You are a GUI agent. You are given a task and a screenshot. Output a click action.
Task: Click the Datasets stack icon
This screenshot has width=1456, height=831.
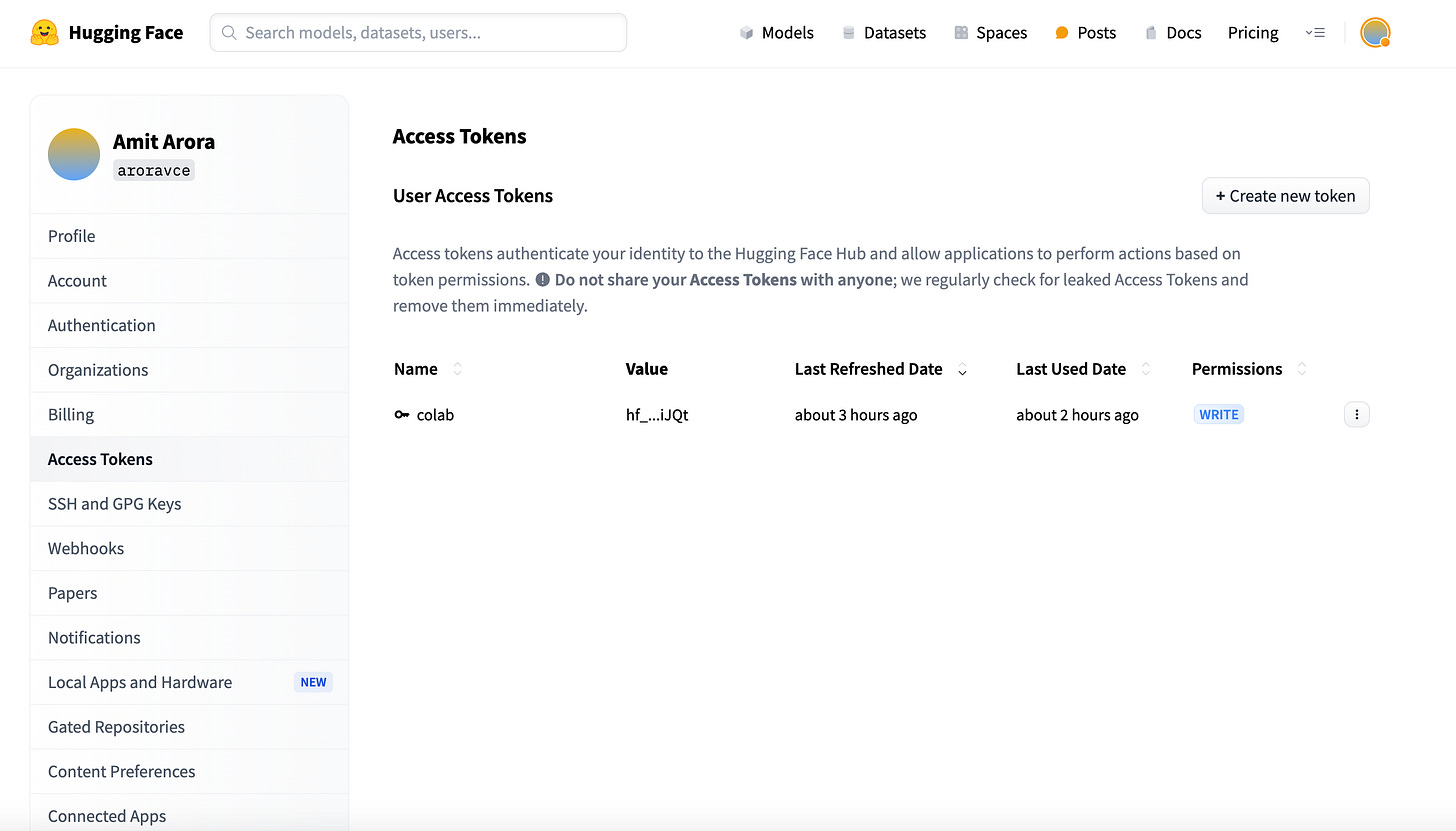(848, 33)
